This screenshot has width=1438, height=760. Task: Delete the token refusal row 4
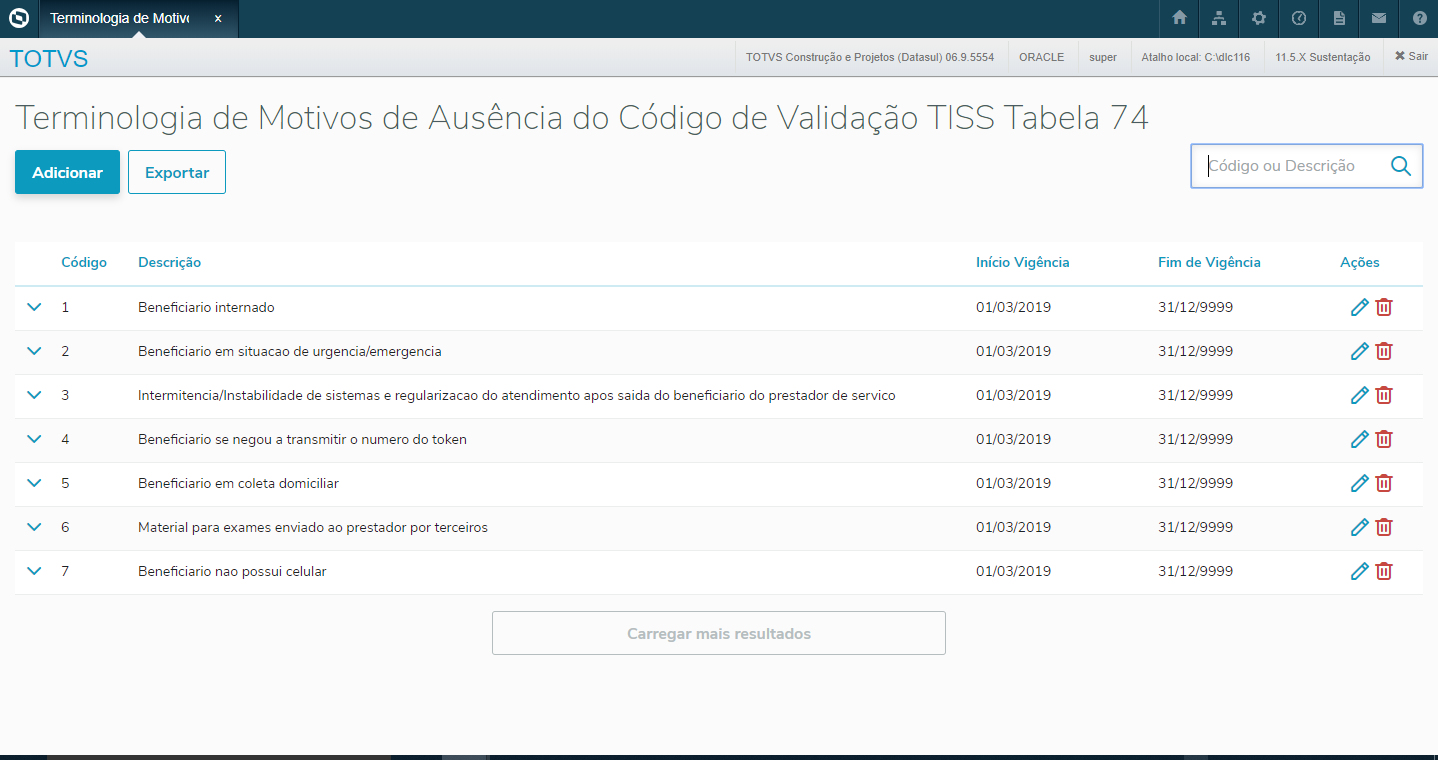point(1384,439)
